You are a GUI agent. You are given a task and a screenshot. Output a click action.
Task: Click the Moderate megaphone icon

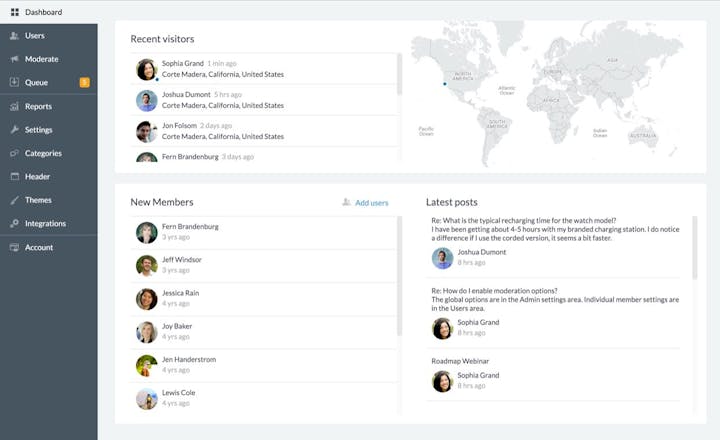point(14,59)
